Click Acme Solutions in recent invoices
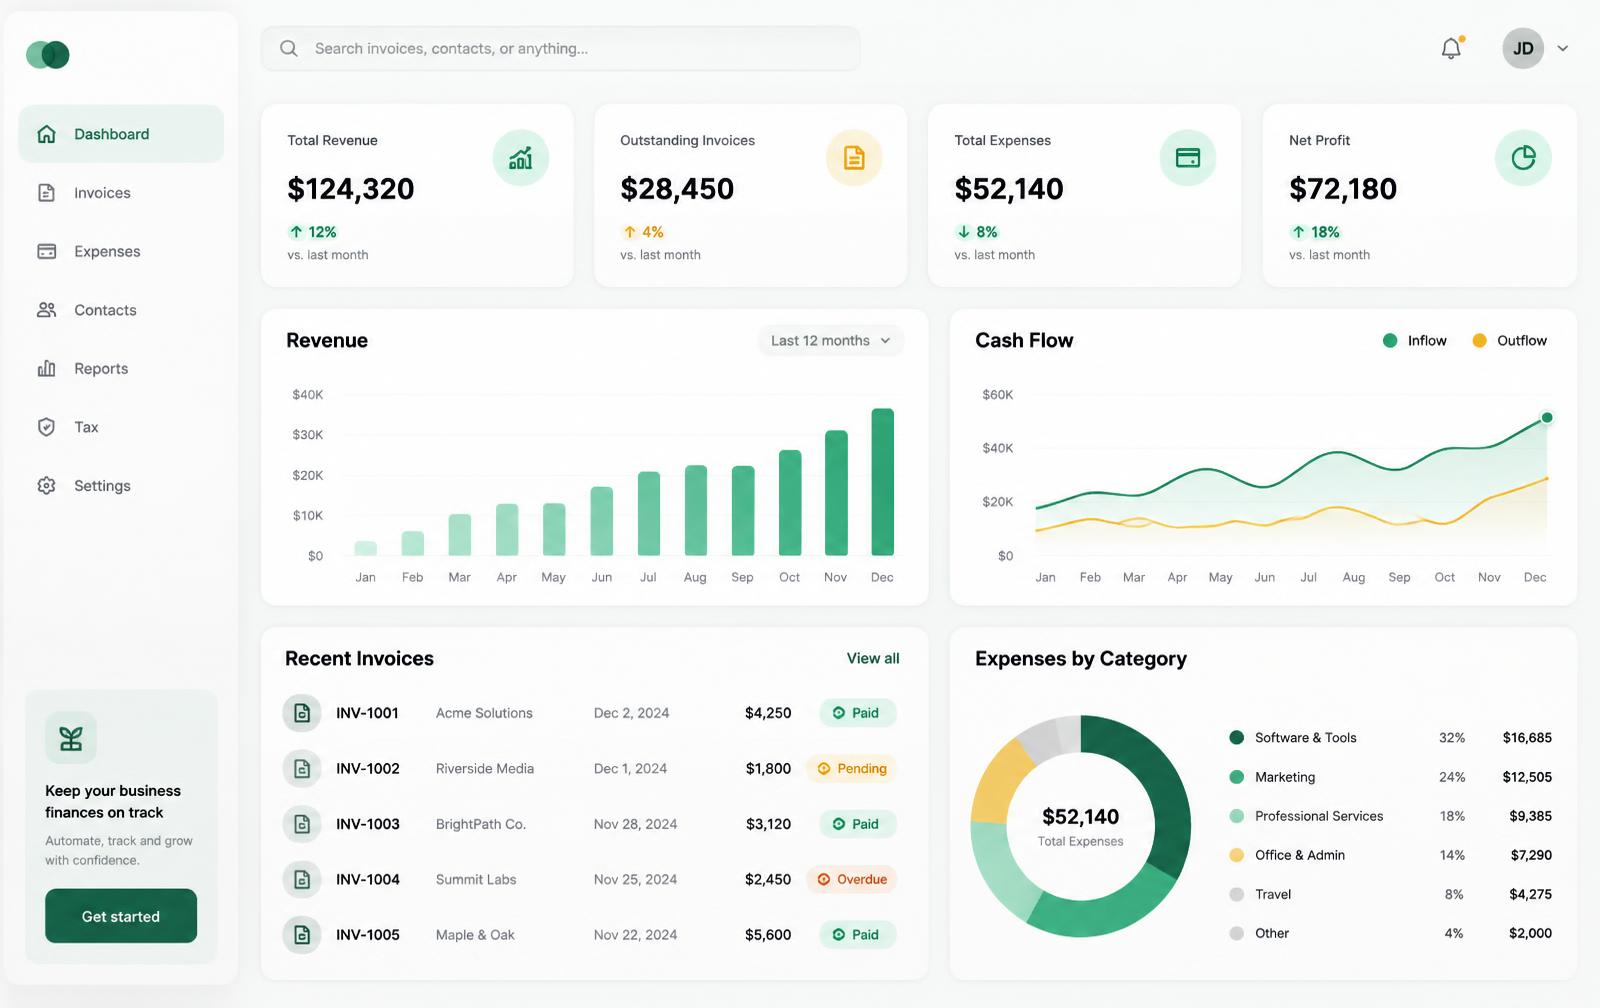This screenshot has width=1600, height=1008. [484, 713]
